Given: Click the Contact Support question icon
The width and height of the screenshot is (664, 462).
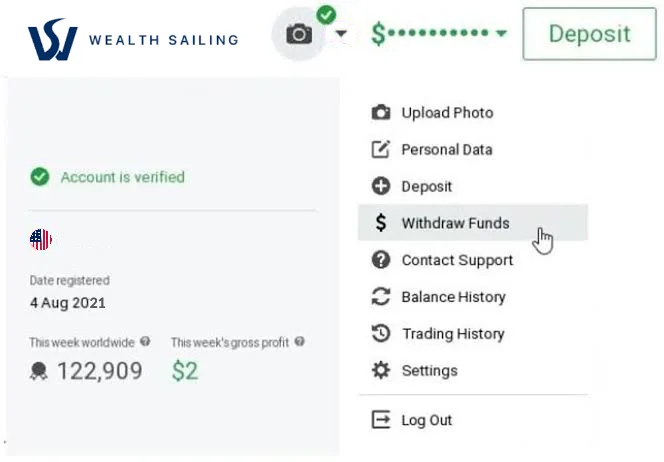Looking at the screenshot, I should 380,260.
